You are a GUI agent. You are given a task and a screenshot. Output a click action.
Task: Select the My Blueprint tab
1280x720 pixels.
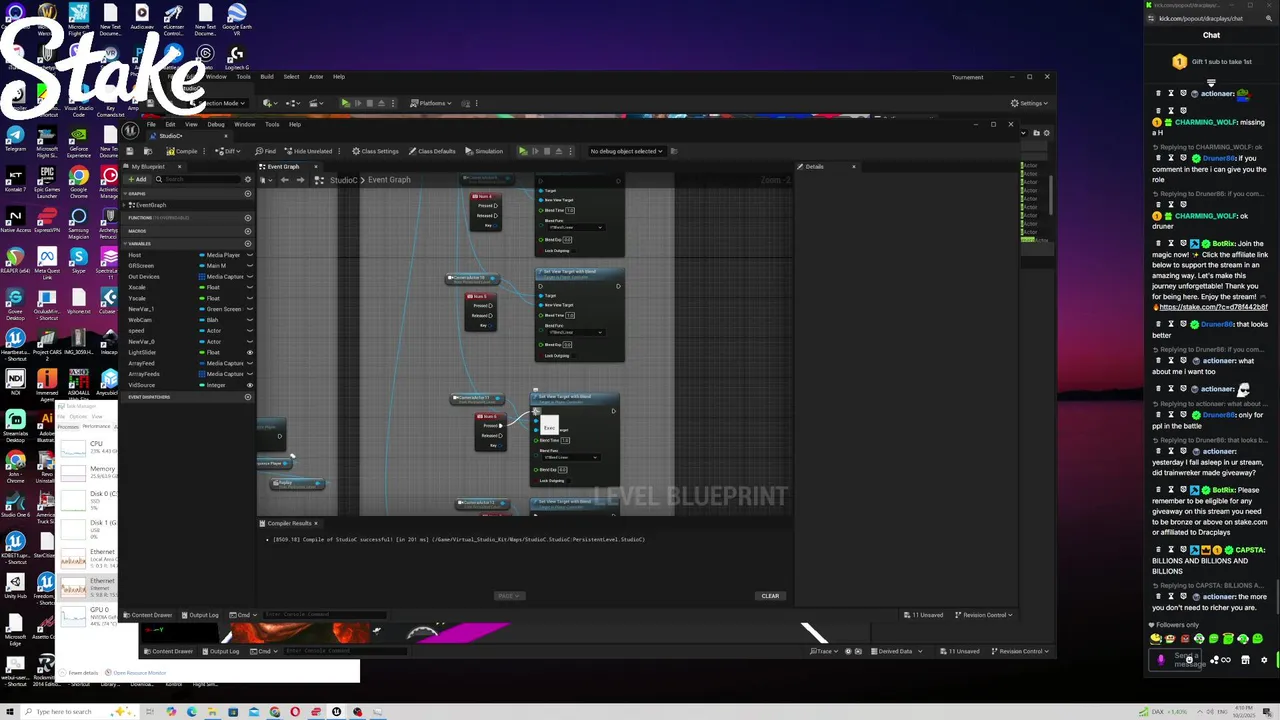point(148,166)
